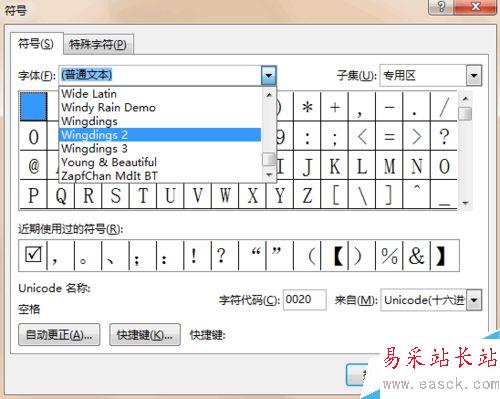Select Windy Rain Demo font entry
The width and height of the screenshot is (500, 399).
[160, 107]
